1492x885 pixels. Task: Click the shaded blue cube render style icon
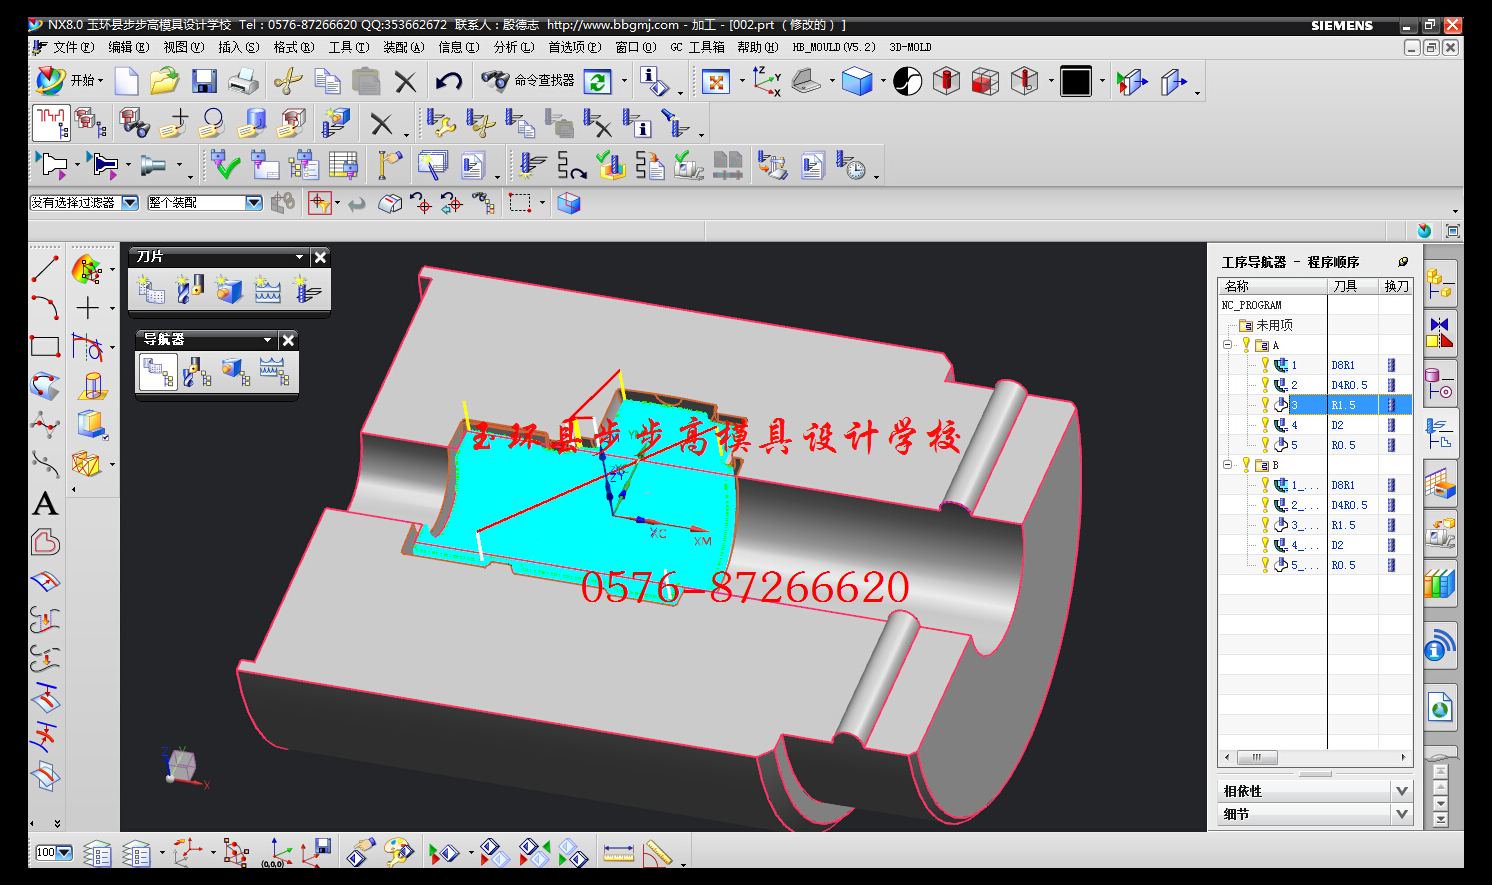pyautogui.click(x=857, y=81)
